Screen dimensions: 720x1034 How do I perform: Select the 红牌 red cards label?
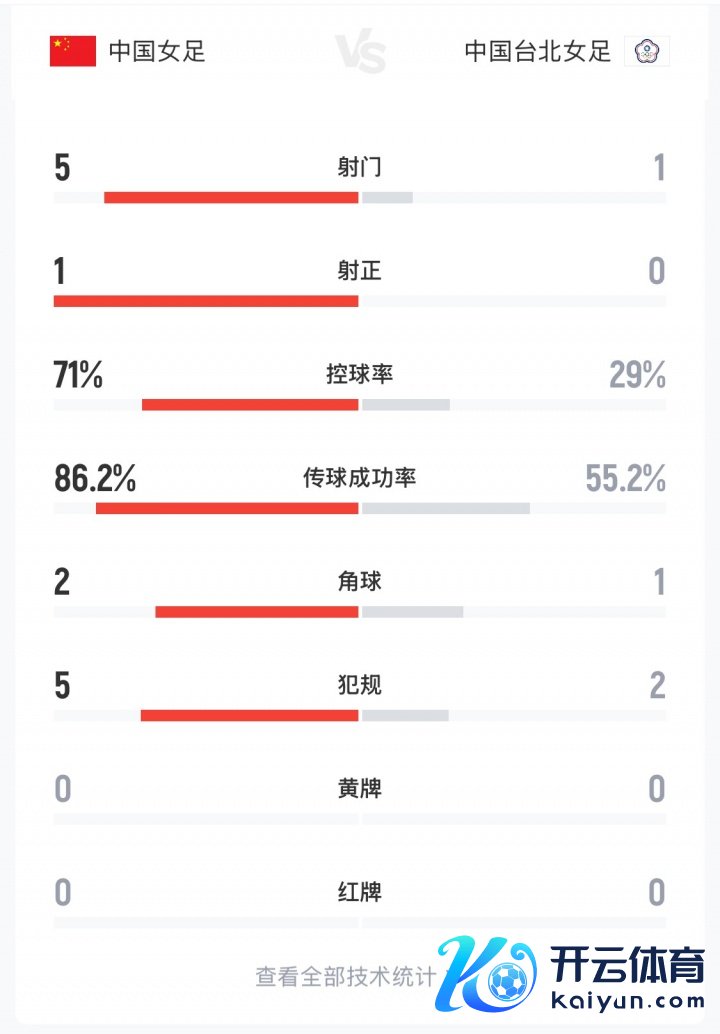point(360,891)
